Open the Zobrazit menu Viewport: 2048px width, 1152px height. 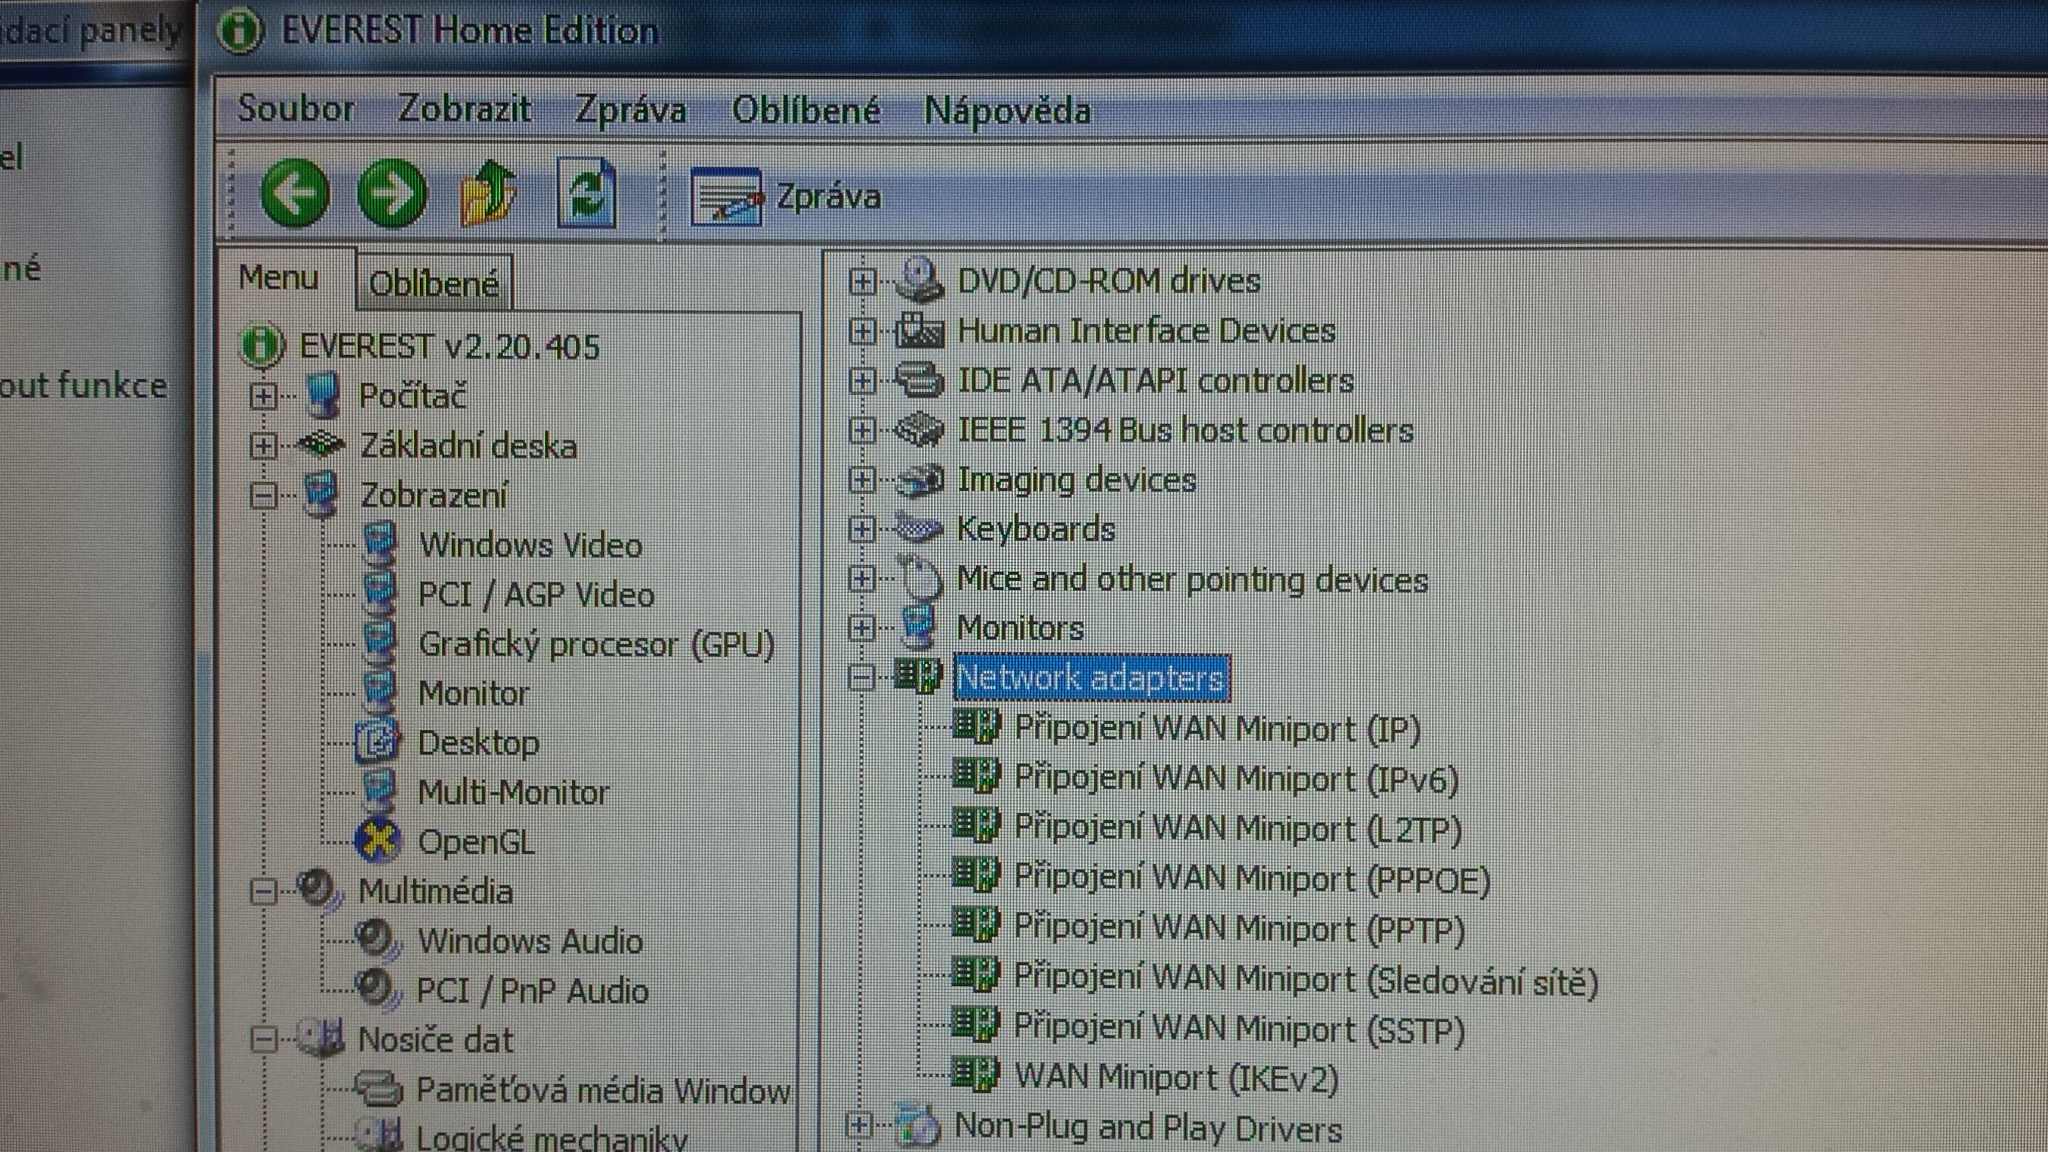click(464, 108)
